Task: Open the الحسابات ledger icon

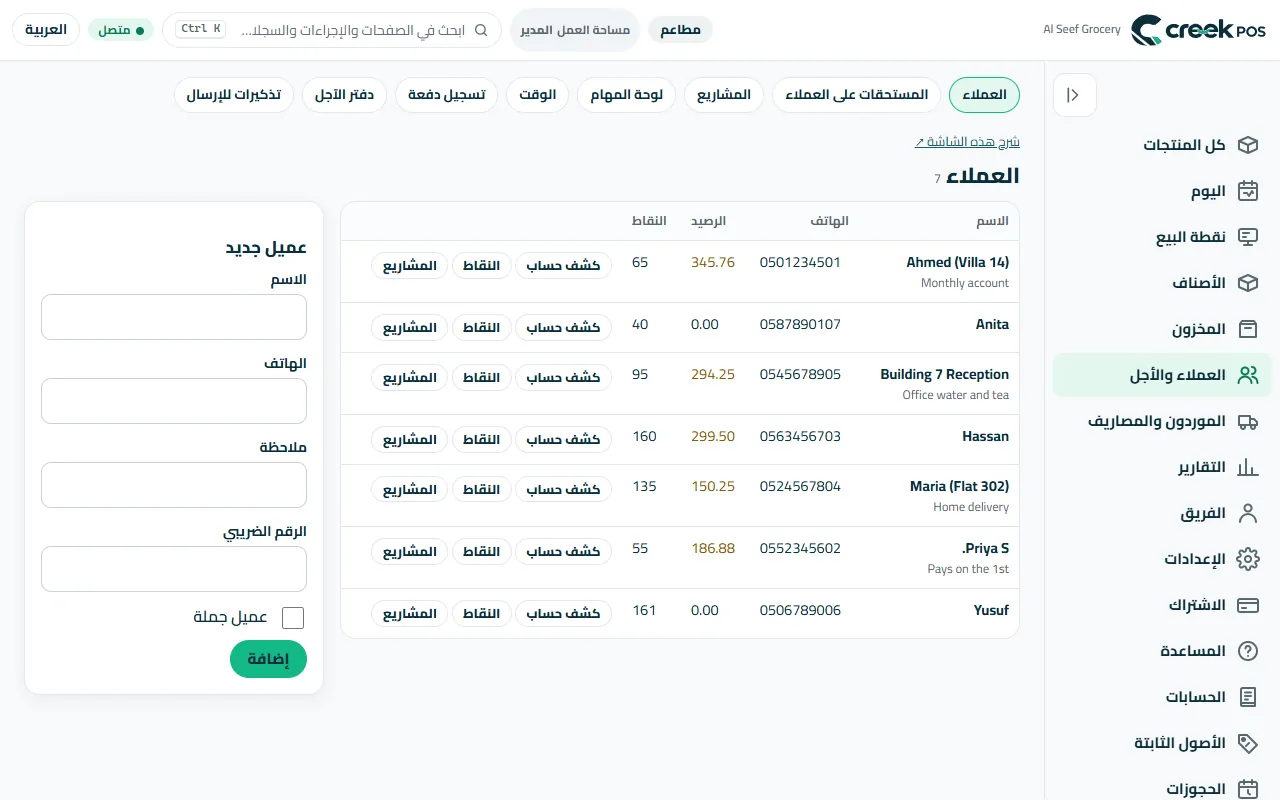Action: pos(1247,697)
